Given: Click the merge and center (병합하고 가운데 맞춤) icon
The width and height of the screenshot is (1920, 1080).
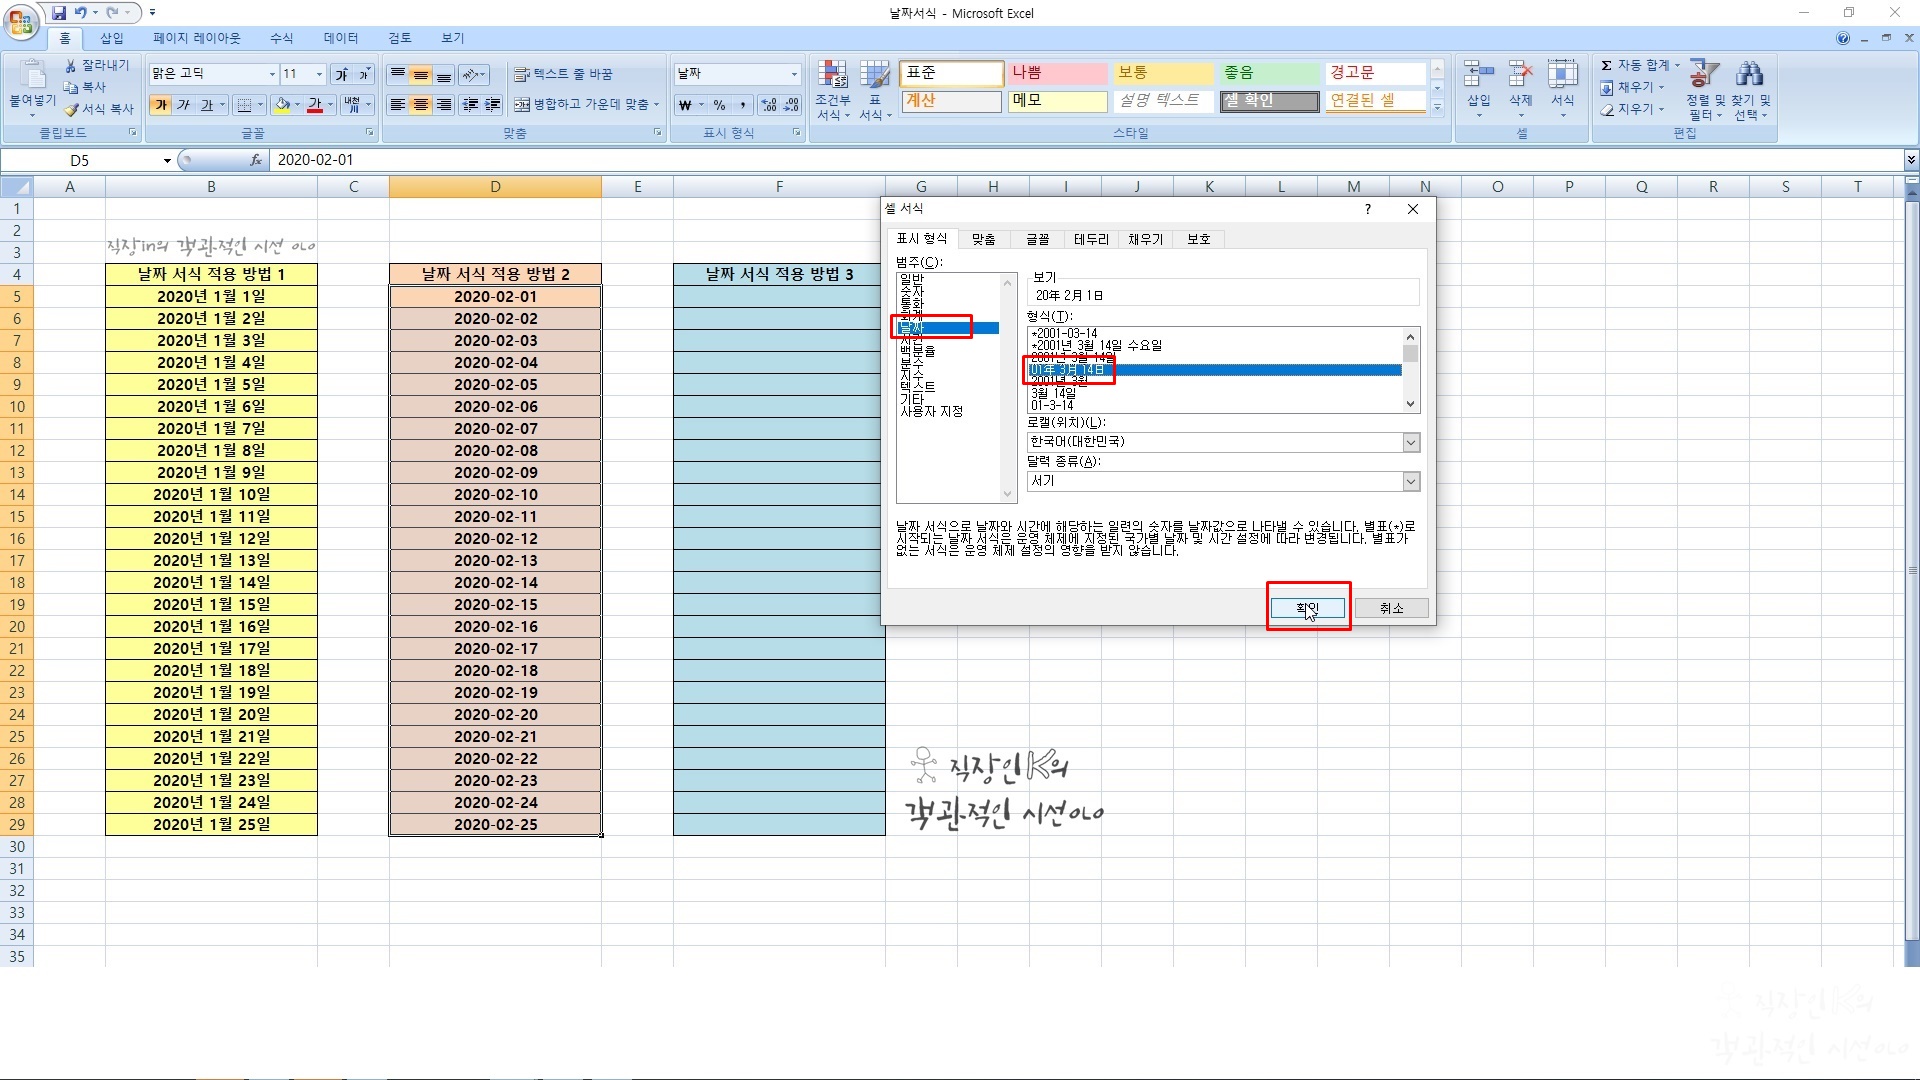Looking at the screenshot, I should pyautogui.click(x=522, y=105).
